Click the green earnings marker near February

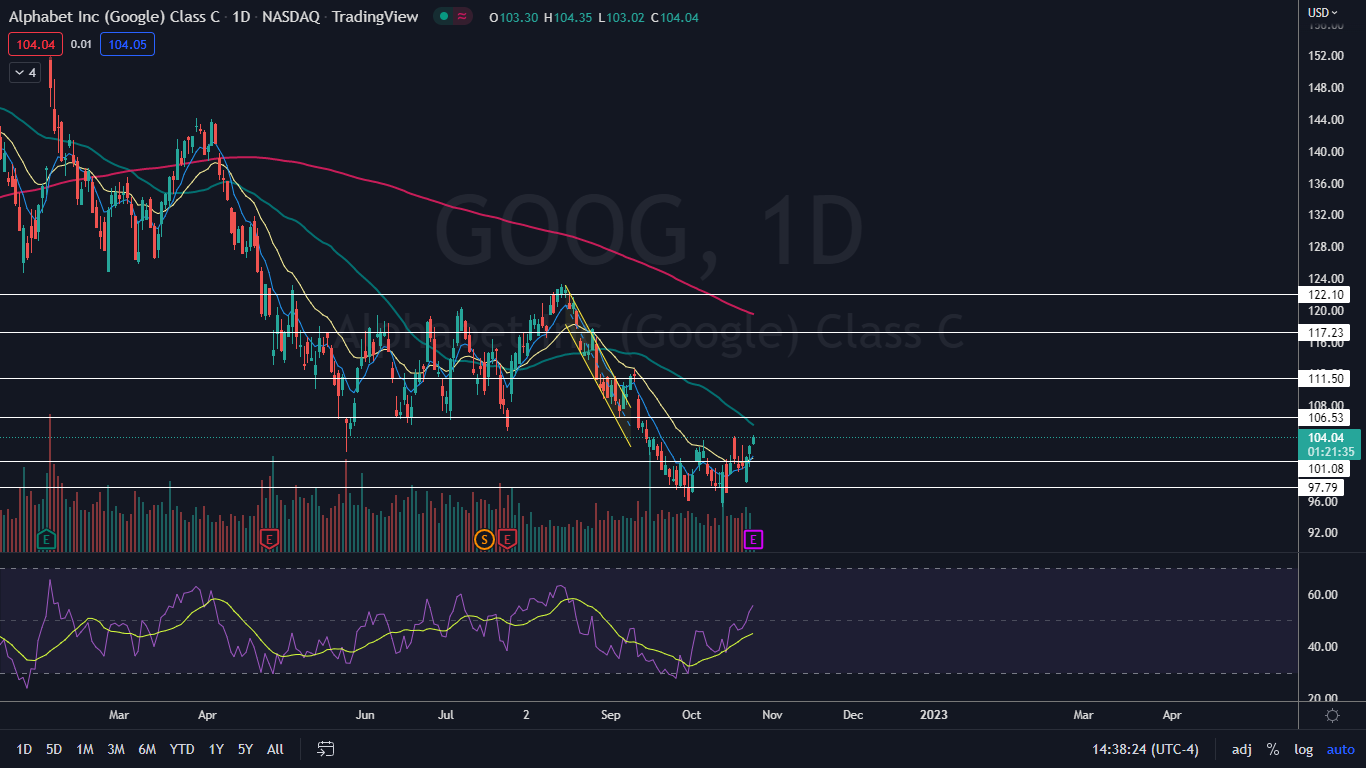click(x=45, y=539)
